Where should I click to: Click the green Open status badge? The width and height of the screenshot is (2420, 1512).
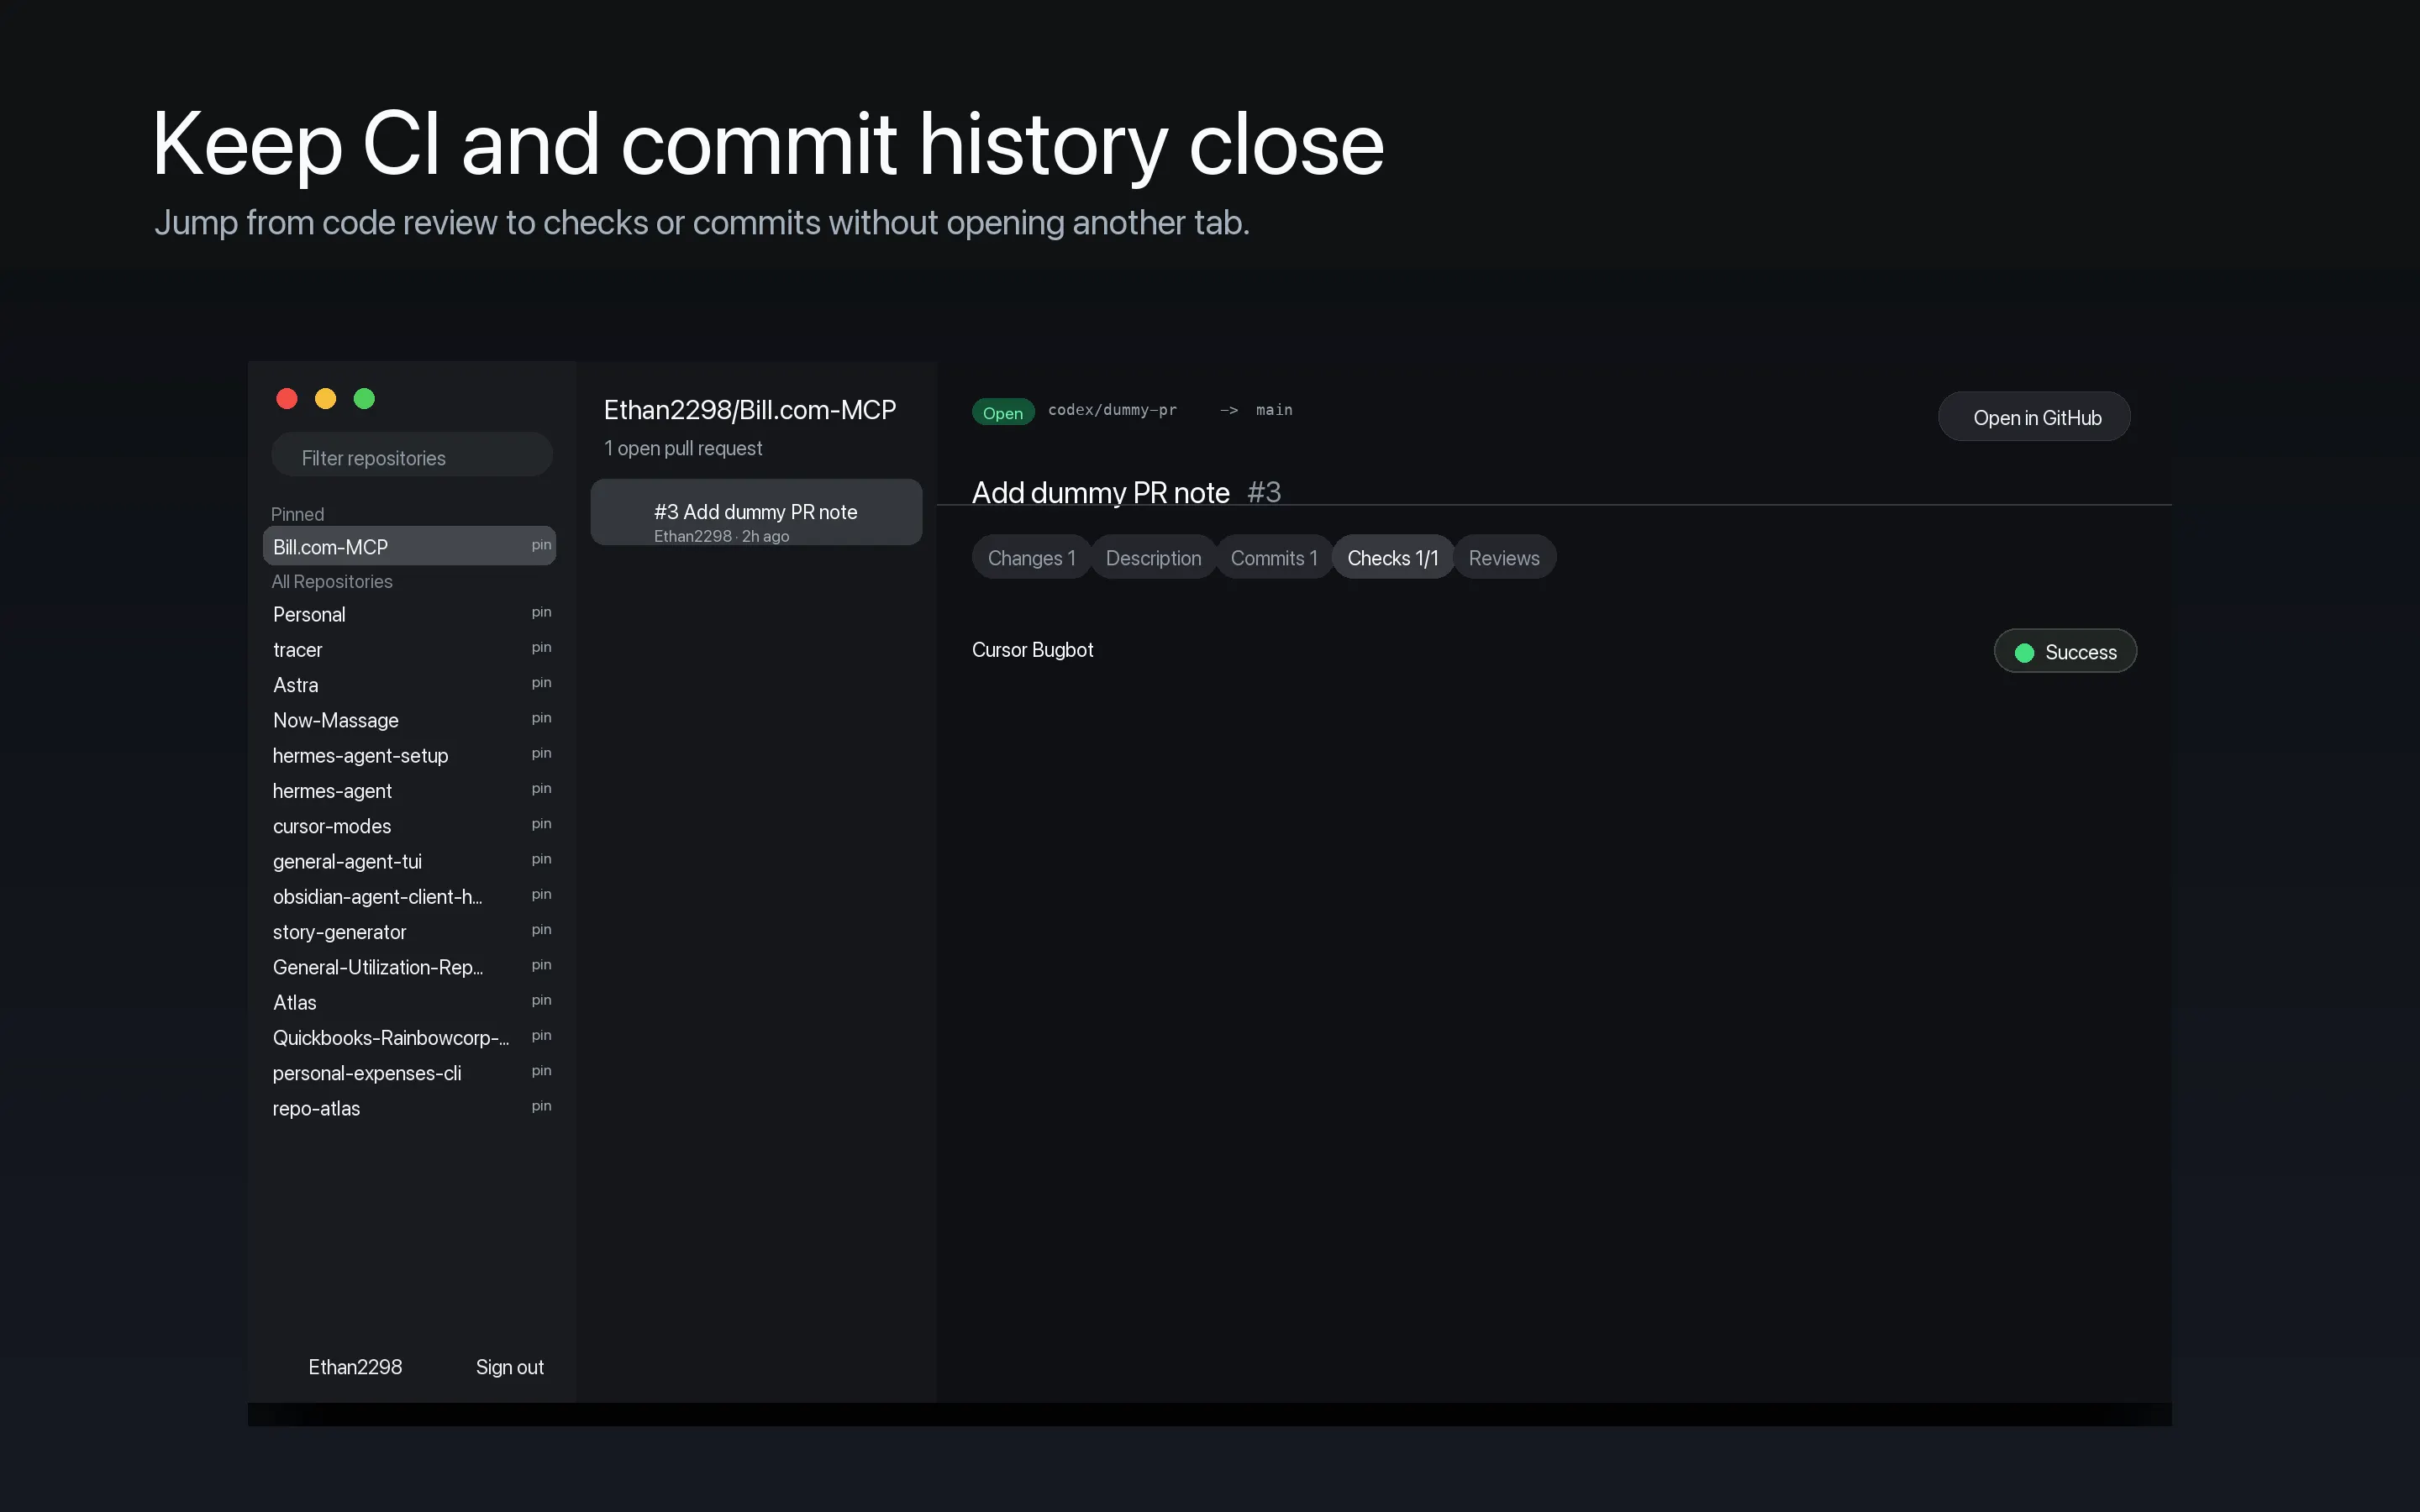point(1003,413)
